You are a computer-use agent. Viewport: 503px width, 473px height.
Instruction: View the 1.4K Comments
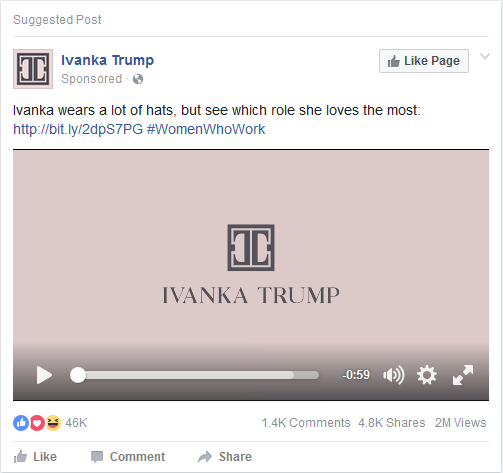pyautogui.click(x=306, y=423)
